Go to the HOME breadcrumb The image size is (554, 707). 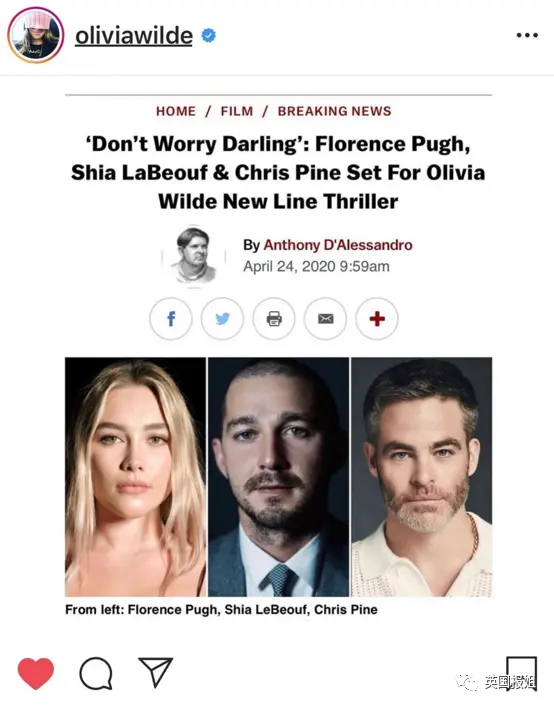176,111
